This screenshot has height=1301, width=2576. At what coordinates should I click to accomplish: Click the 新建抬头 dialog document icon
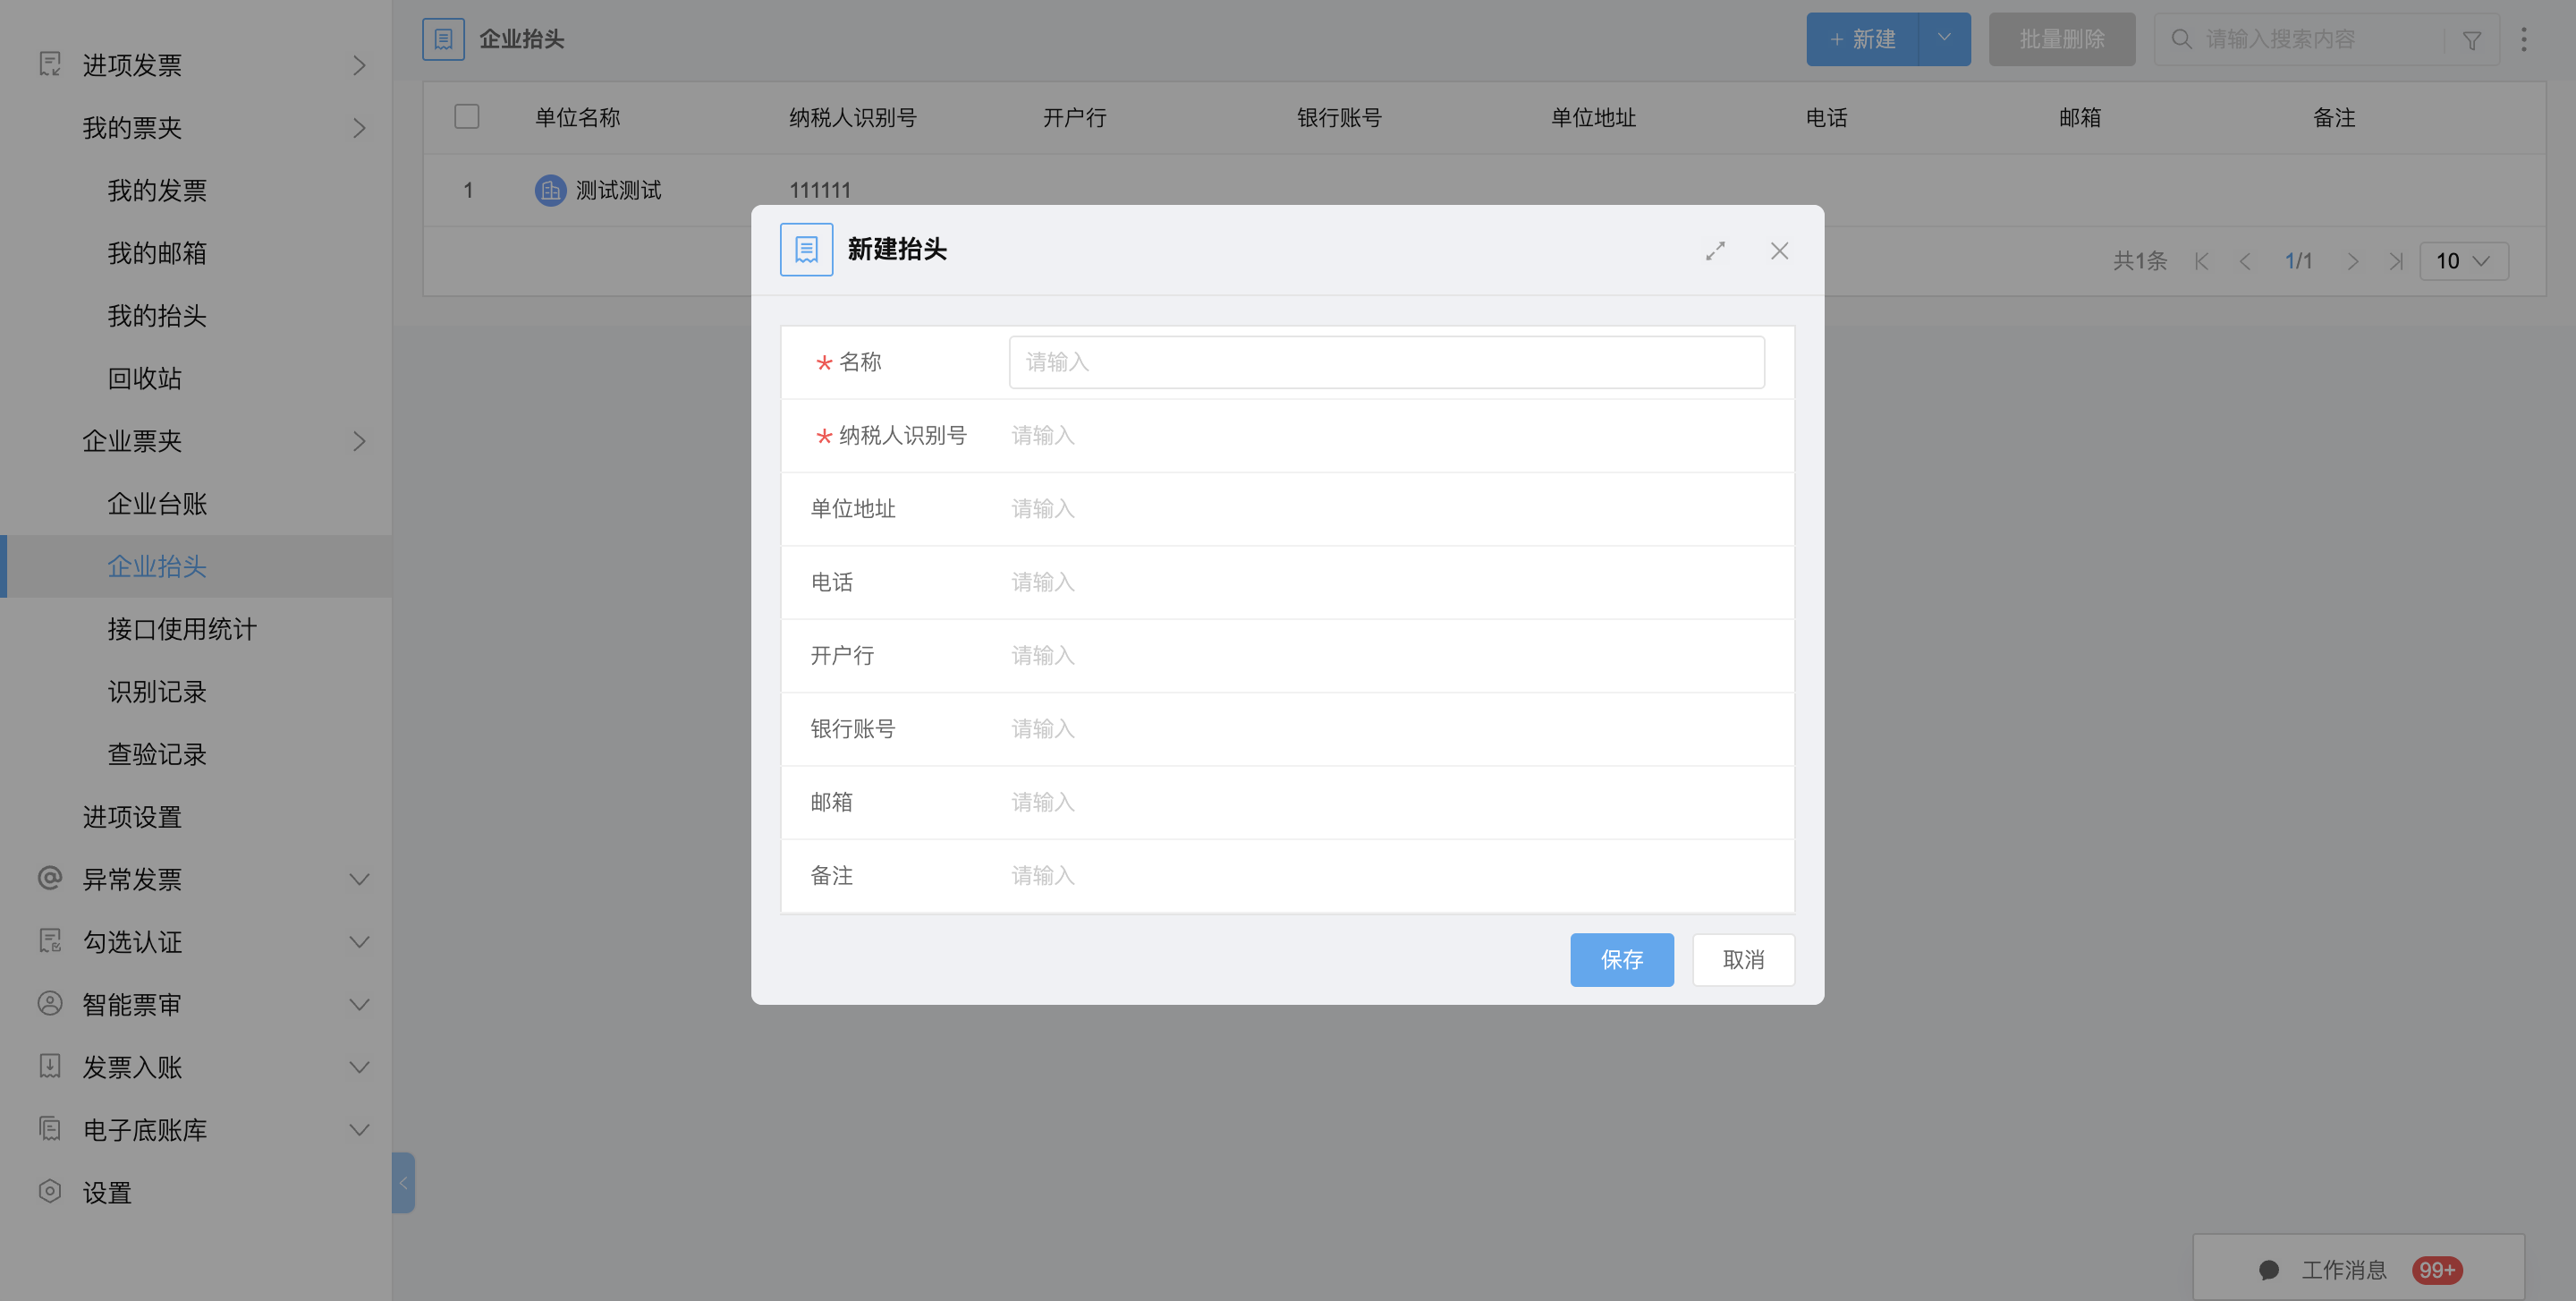(x=806, y=249)
